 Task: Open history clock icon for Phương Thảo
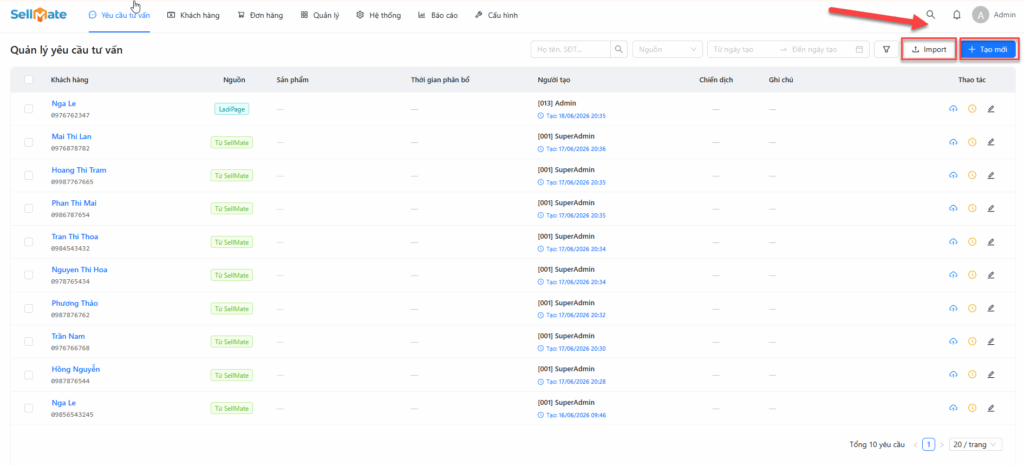click(x=972, y=308)
